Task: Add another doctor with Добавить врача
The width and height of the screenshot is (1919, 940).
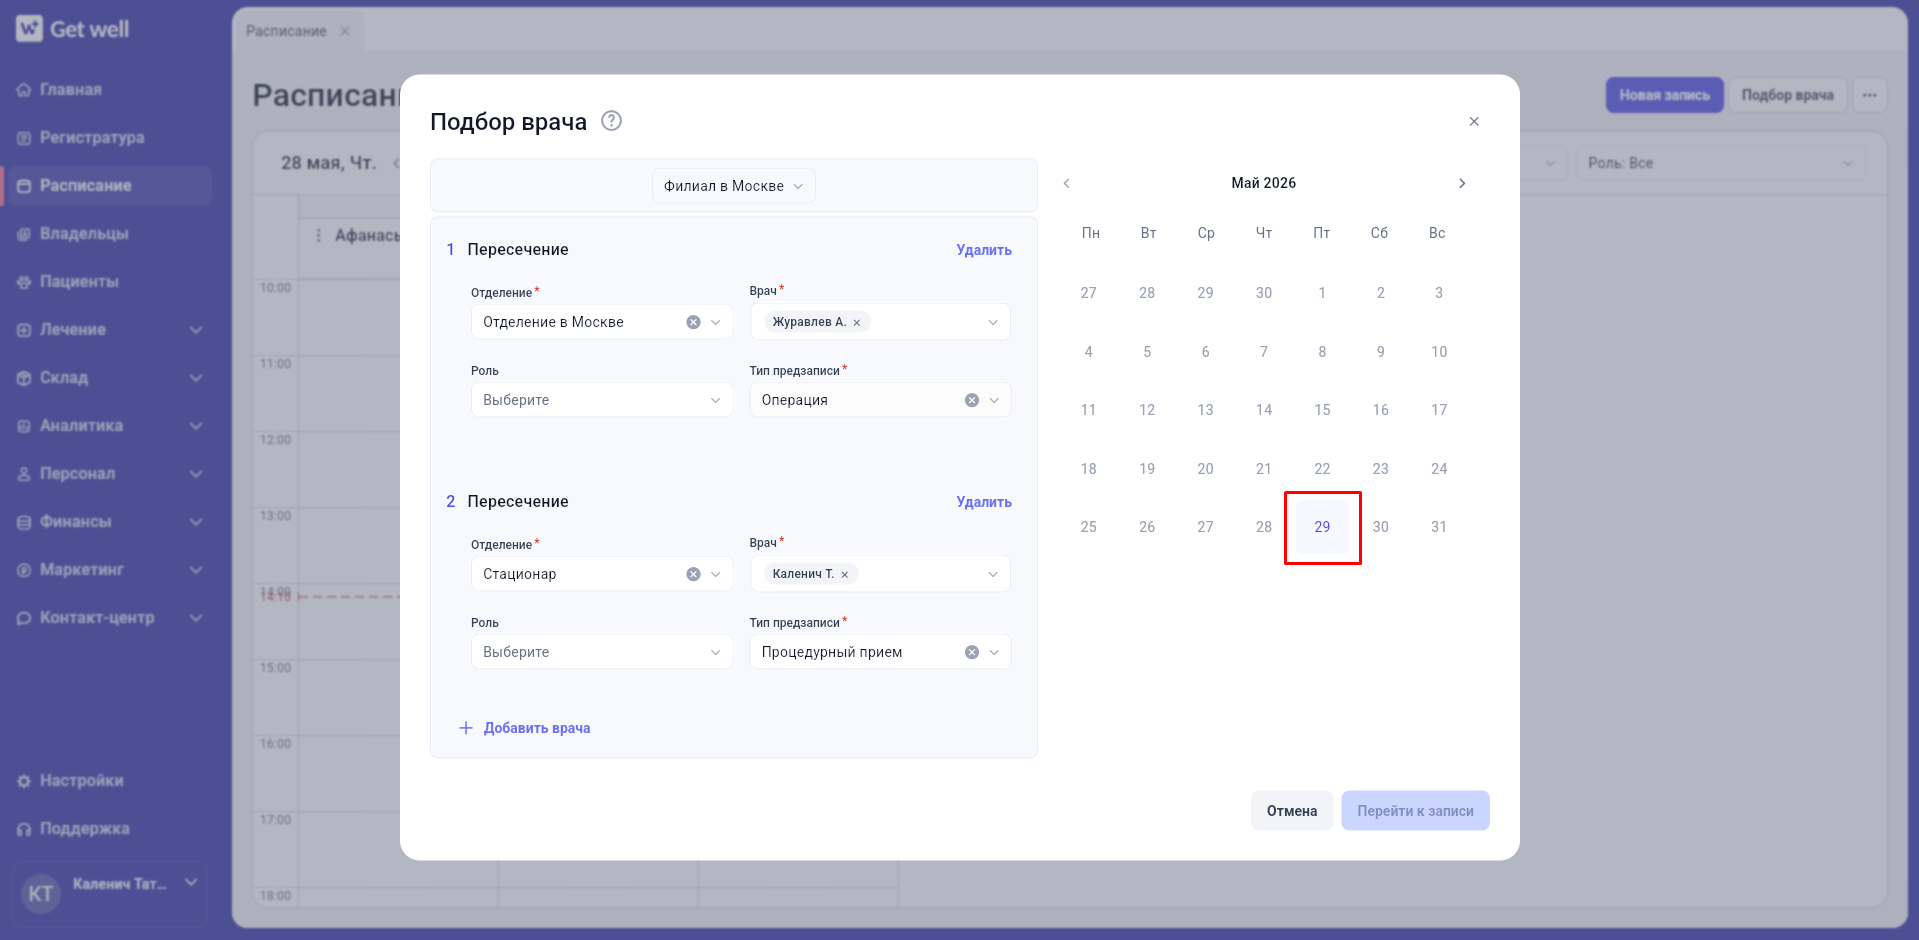Action: point(525,728)
